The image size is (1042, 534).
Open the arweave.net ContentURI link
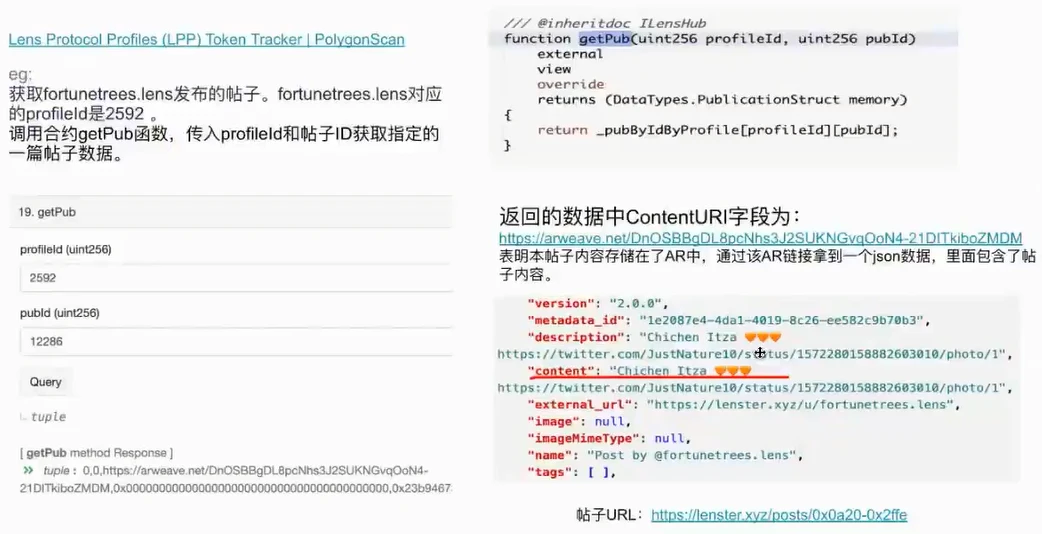[x=760, y=238]
